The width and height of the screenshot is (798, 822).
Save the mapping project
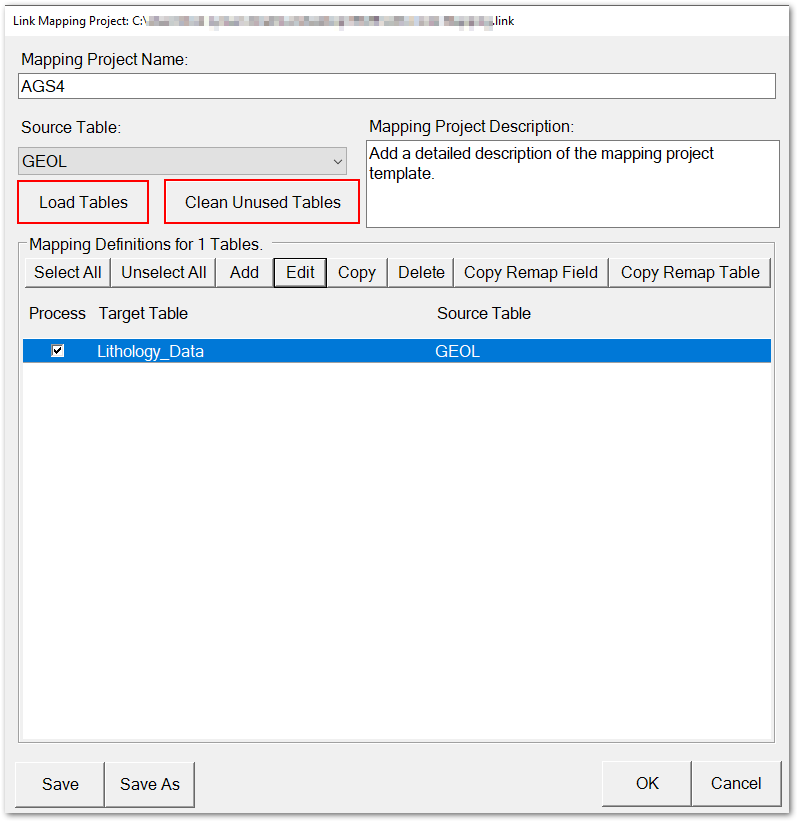60,784
